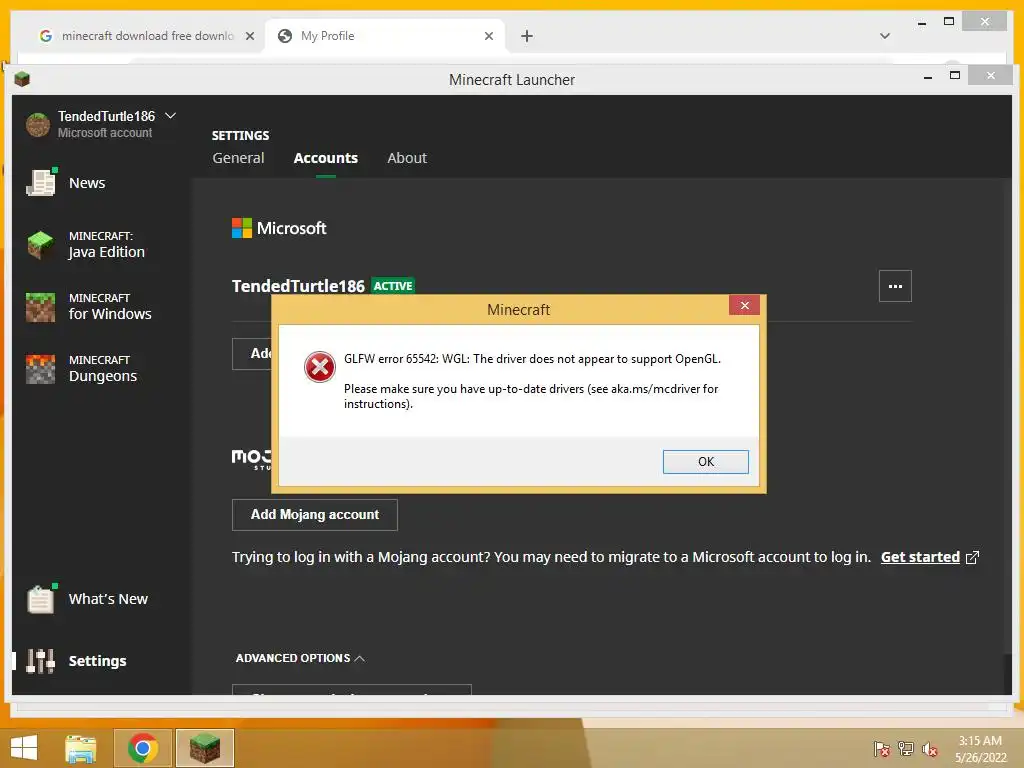This screenshot has width=1024, height=768.
Task: Open Chrome tab search chevron
Action: (x=885, y=36)
